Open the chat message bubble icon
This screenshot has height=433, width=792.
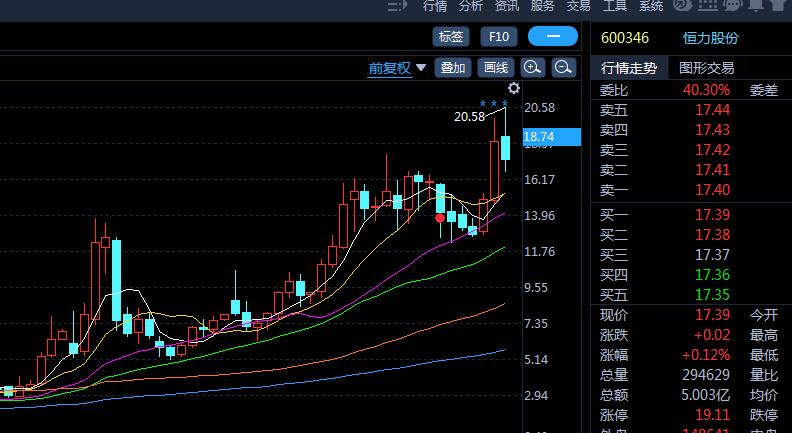point(733,6)
